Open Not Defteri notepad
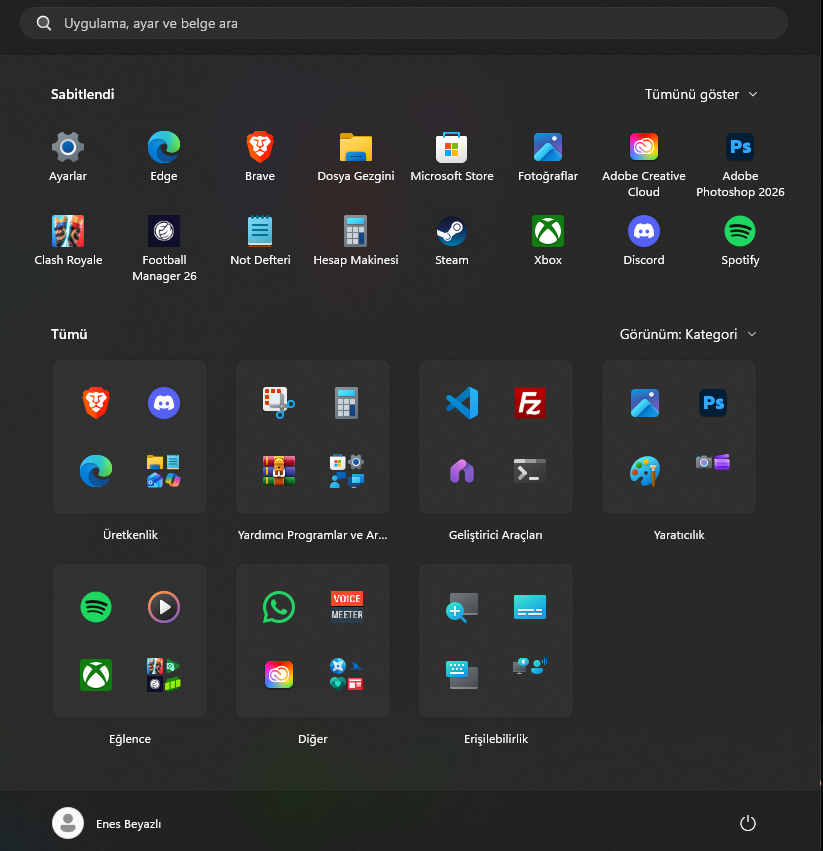Image resolution: width=823 pixels, height=851 pixels. click(260, 241)
